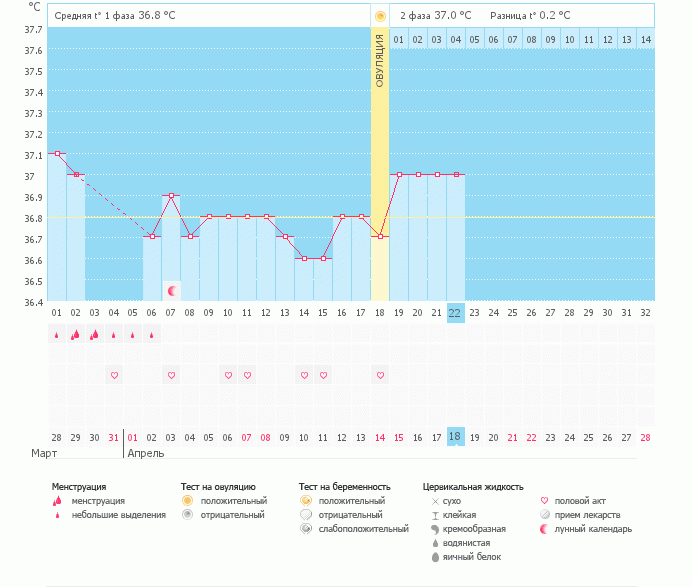This screenshot has width=693, height=587.
Task: Click the menstruation drop icon under day 01
Action: click(57, 336)
